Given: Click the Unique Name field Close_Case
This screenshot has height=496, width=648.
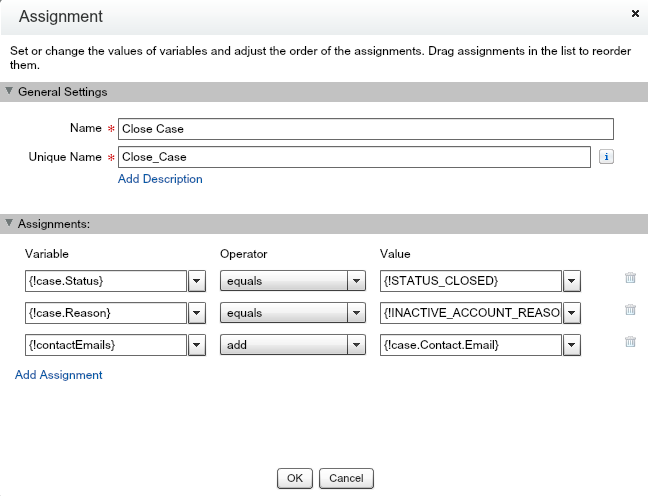Looking at the screenshot, I should tap(354, 157).
